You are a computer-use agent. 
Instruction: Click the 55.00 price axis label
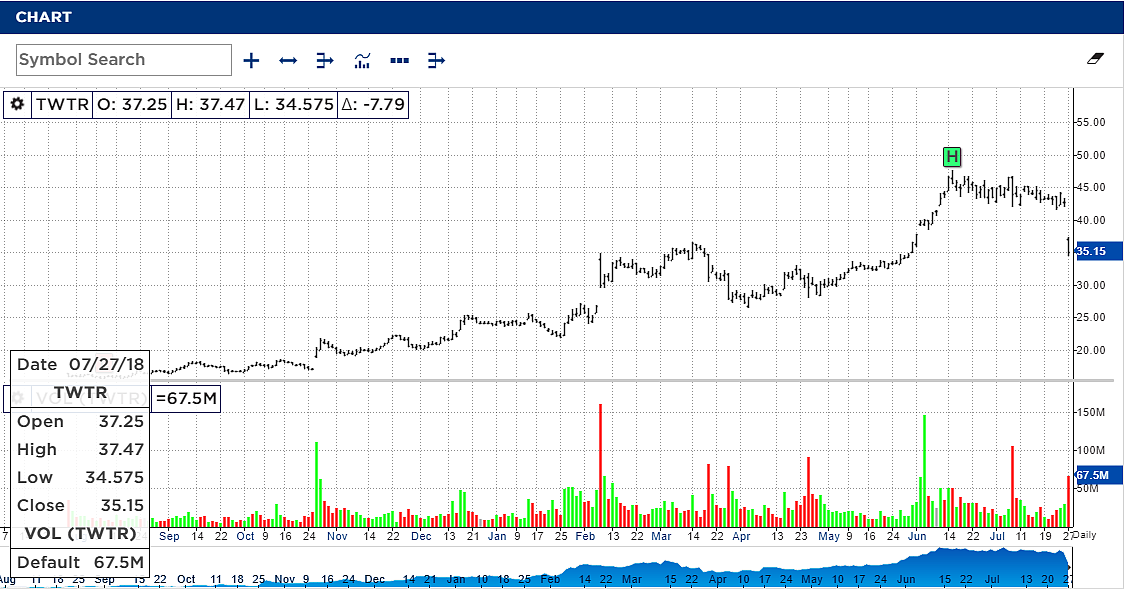(1090, 122)
